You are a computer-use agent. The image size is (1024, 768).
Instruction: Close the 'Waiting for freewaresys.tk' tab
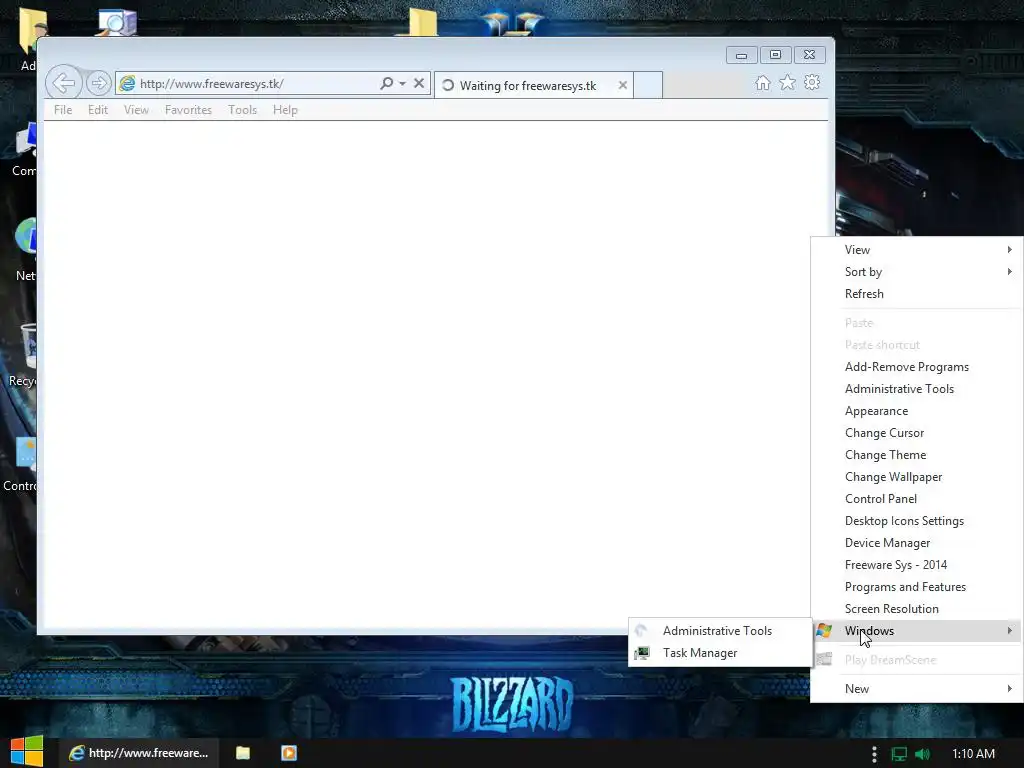pos(622,85)
